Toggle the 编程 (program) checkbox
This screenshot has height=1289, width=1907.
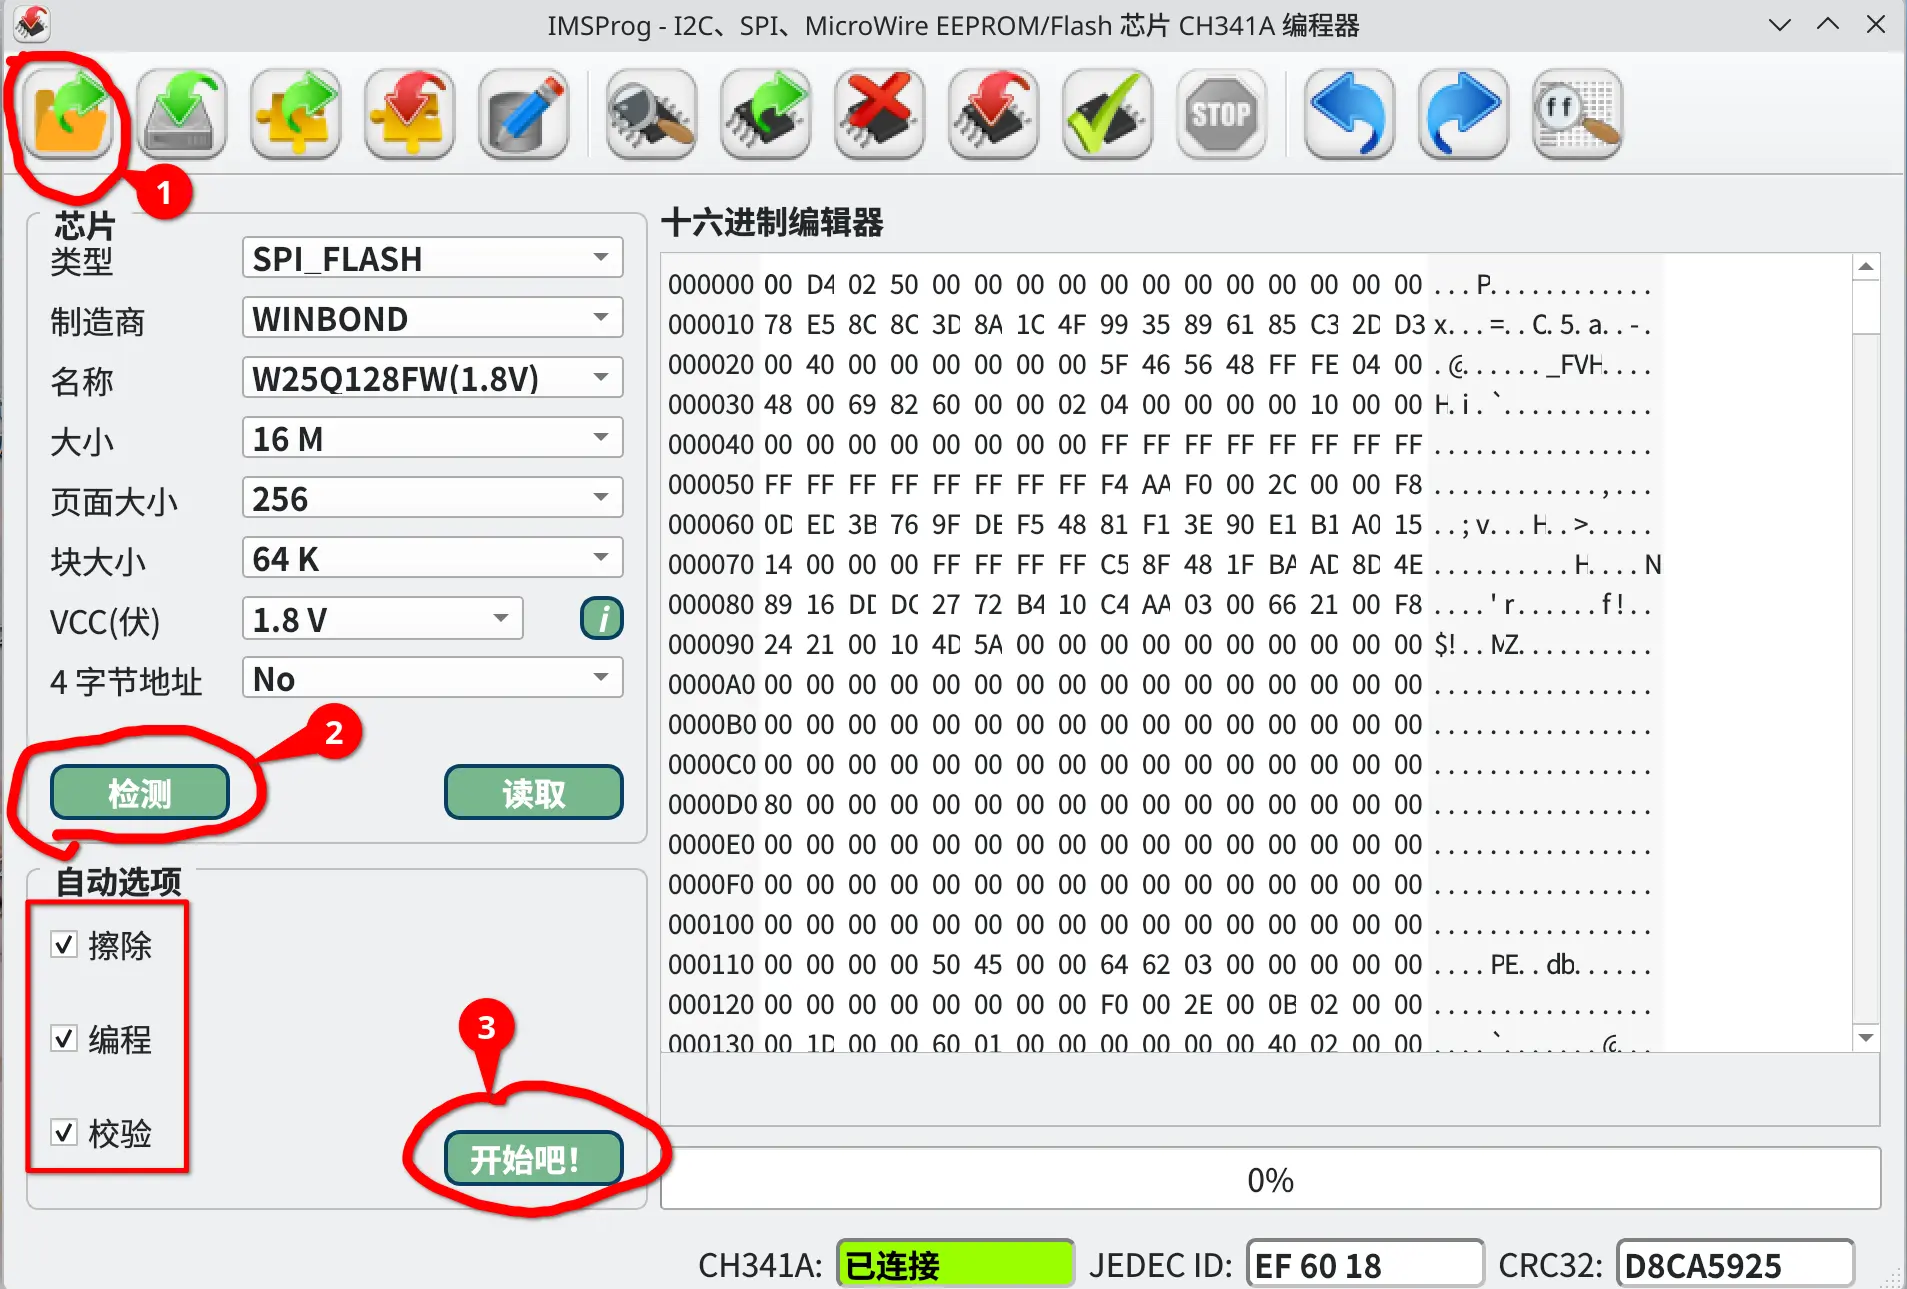click(x=64, y=1039)
